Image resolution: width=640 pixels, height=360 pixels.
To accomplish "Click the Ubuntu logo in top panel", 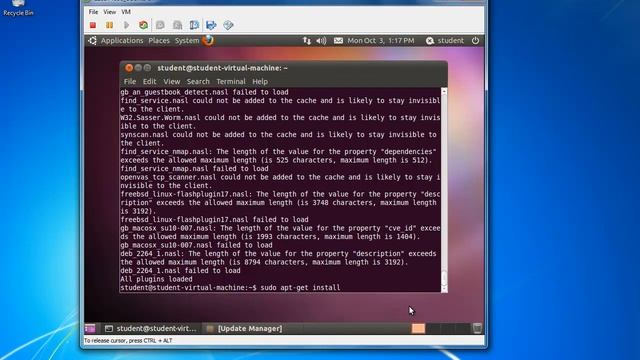I will pos(93,40).
